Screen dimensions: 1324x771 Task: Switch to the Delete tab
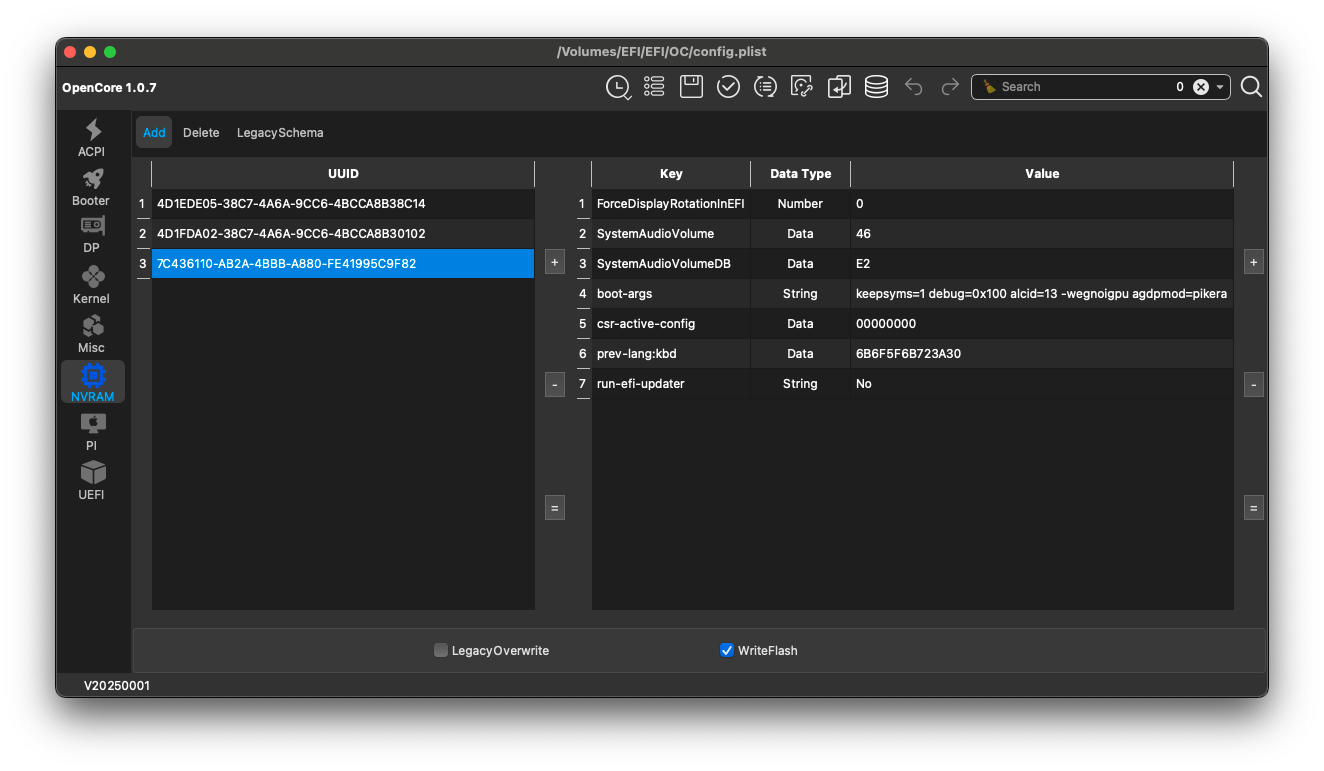201,133
